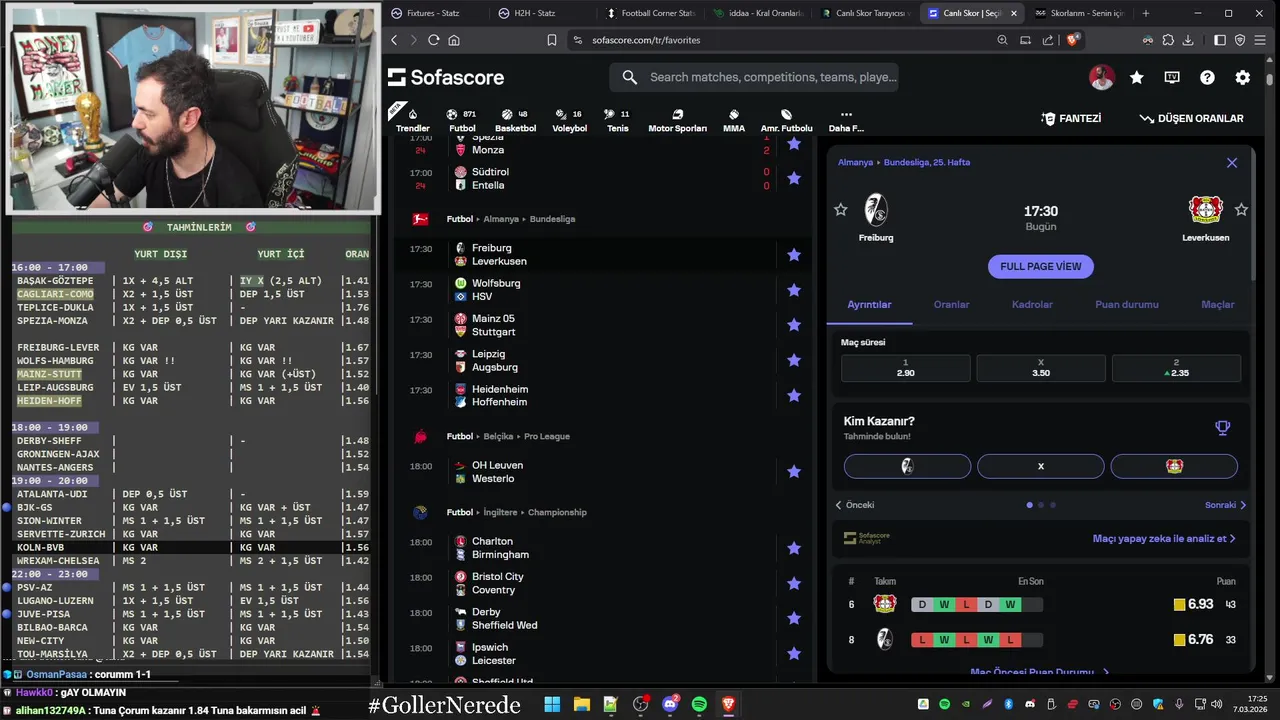Image resolution: width=1280 pixels, height=720 pixels.
Task: Switch to the Maçlar tab
Action: pyautogui.click(x=1218, y=304)
